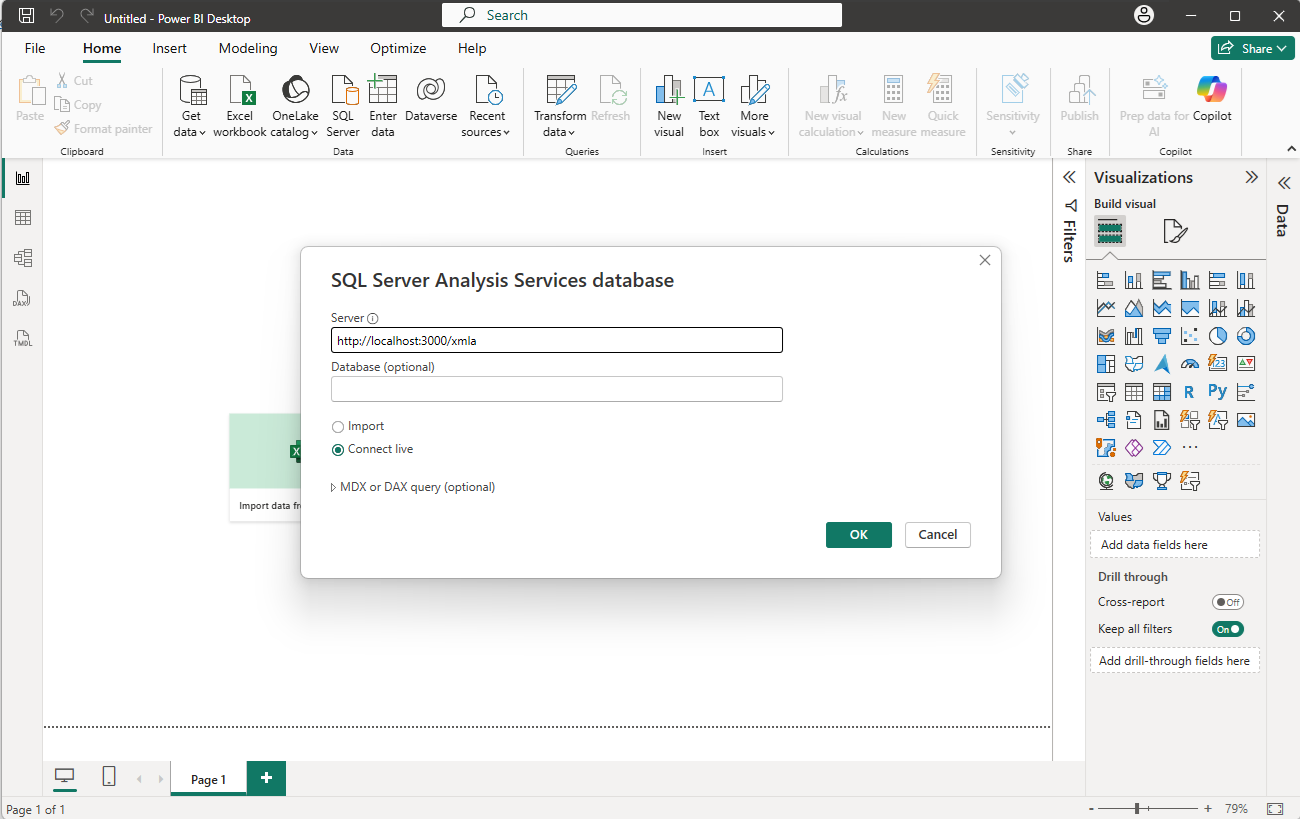Open Model view icon in sidebar
Screen dimensions: 1300x819
pyautogui.click(x=22, y=258)
